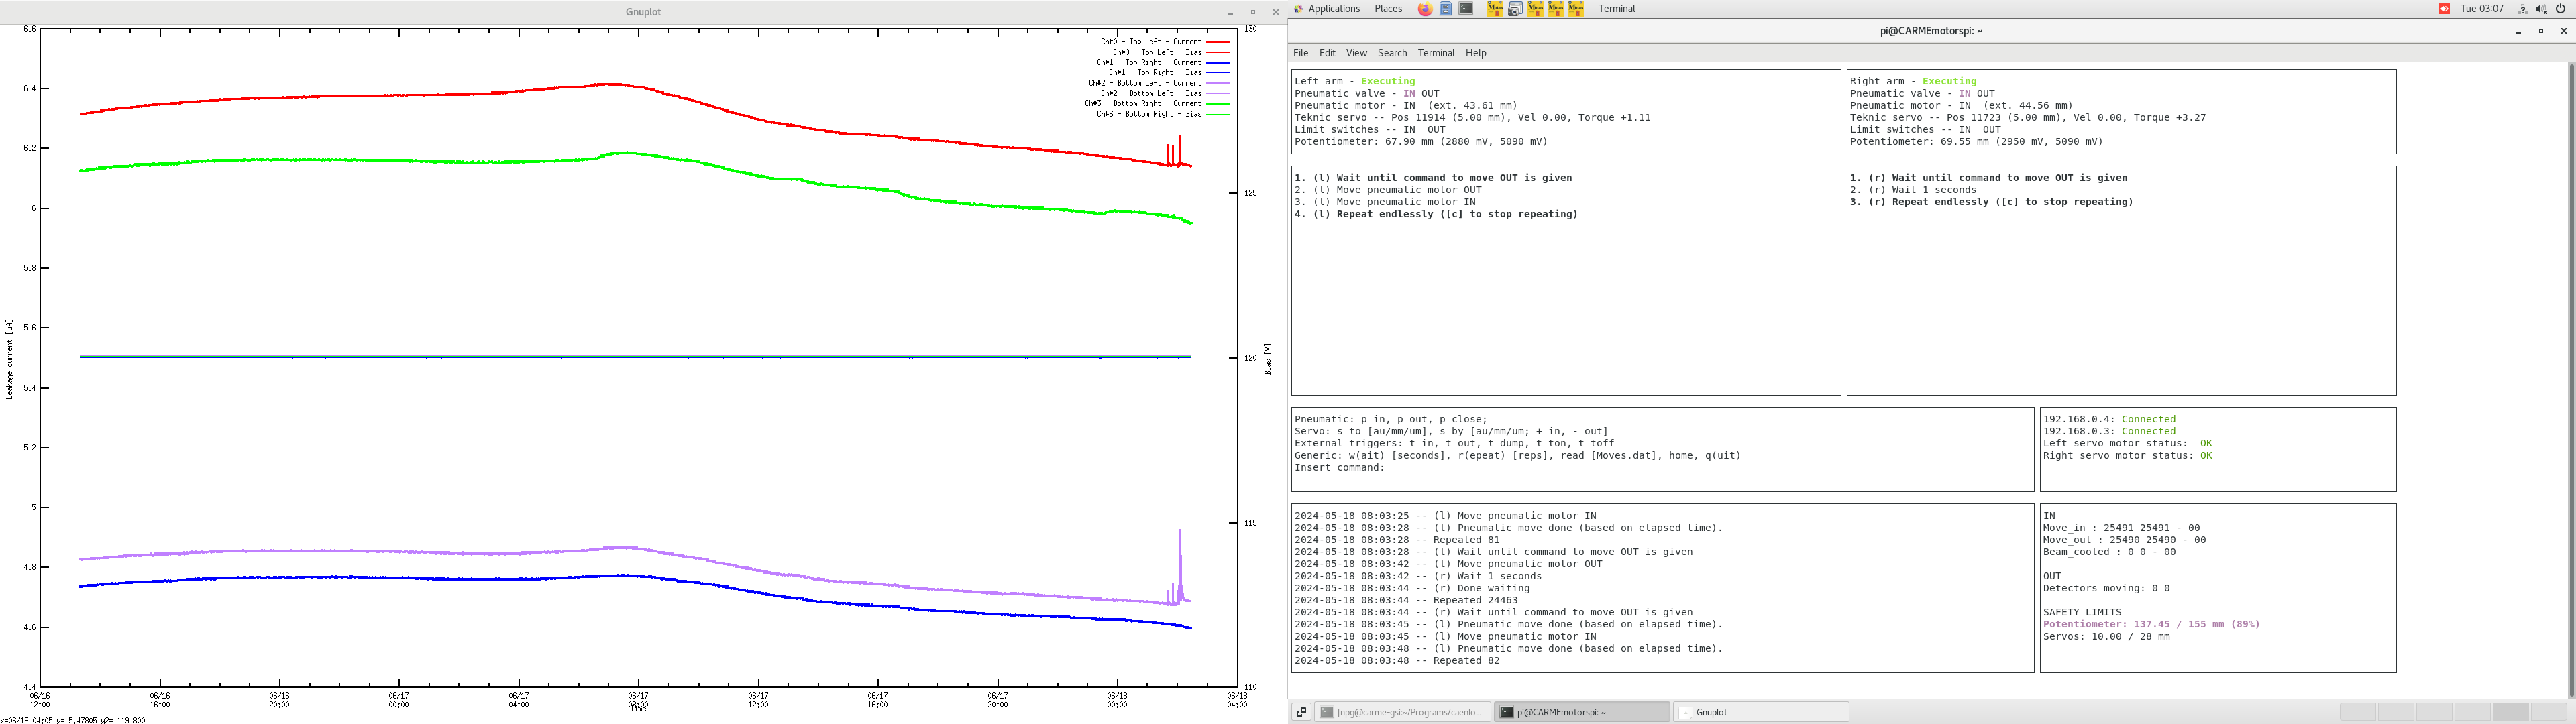Click the show-desktop icon in bottom taskbar
The image size is (2576, 724).
point(1301,712)
